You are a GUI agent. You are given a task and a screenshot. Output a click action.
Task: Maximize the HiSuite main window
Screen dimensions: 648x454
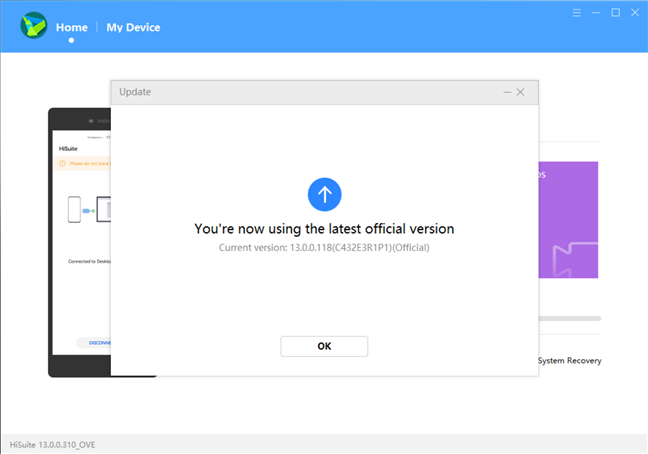[615, 13]
